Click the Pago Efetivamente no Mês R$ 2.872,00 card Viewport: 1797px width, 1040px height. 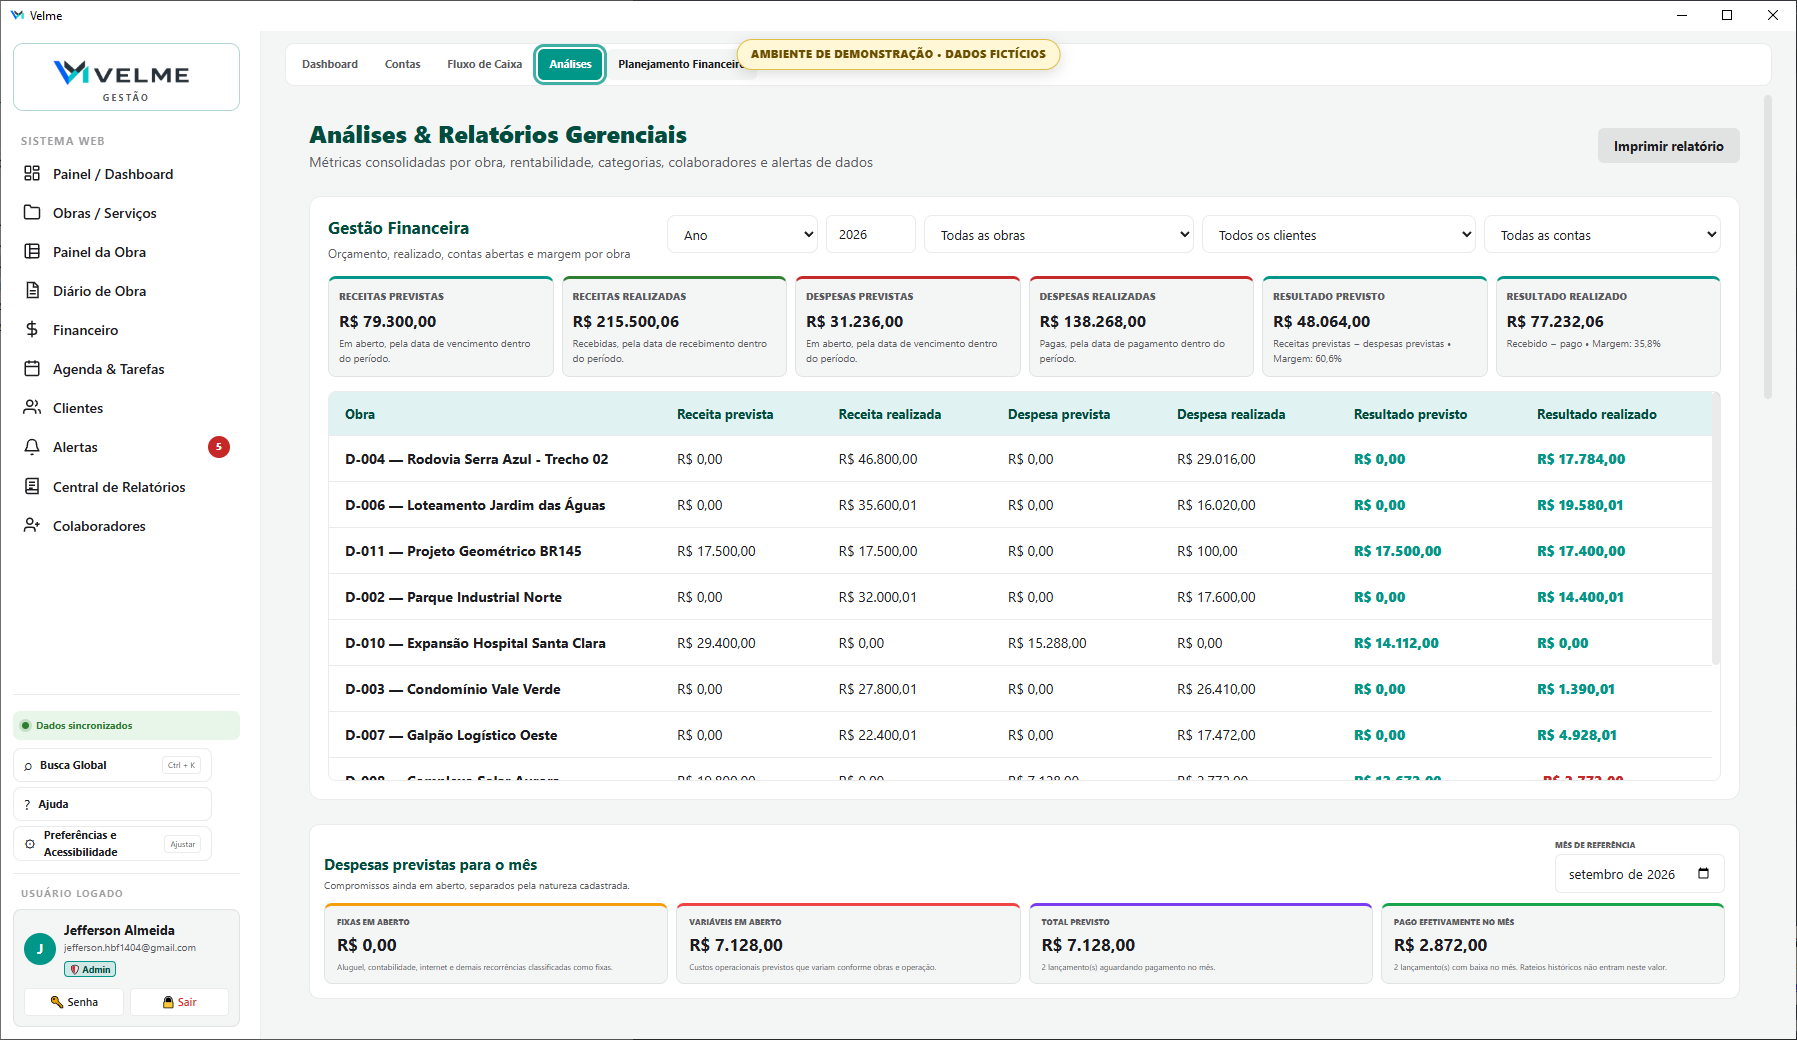coord(1552,944)
